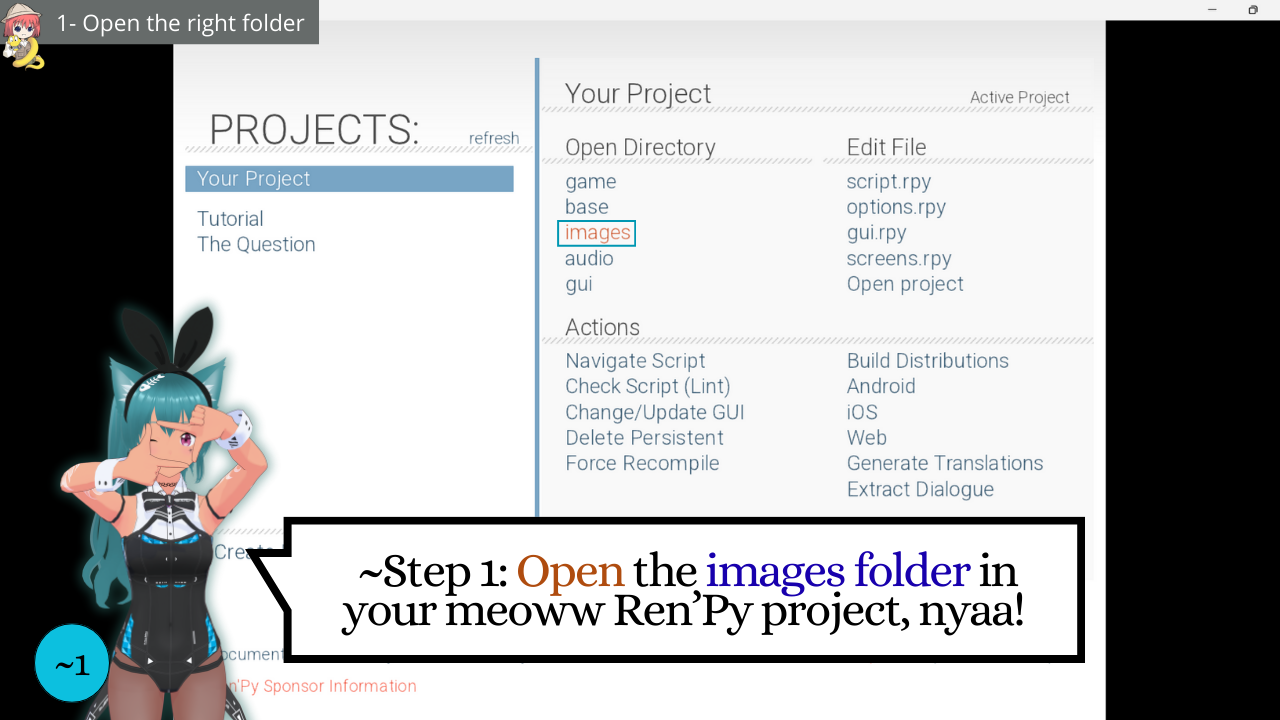Open the iOS build option
Image resolution: width=1280 pixels, height=720 pixels.
[x=862, y=412]
